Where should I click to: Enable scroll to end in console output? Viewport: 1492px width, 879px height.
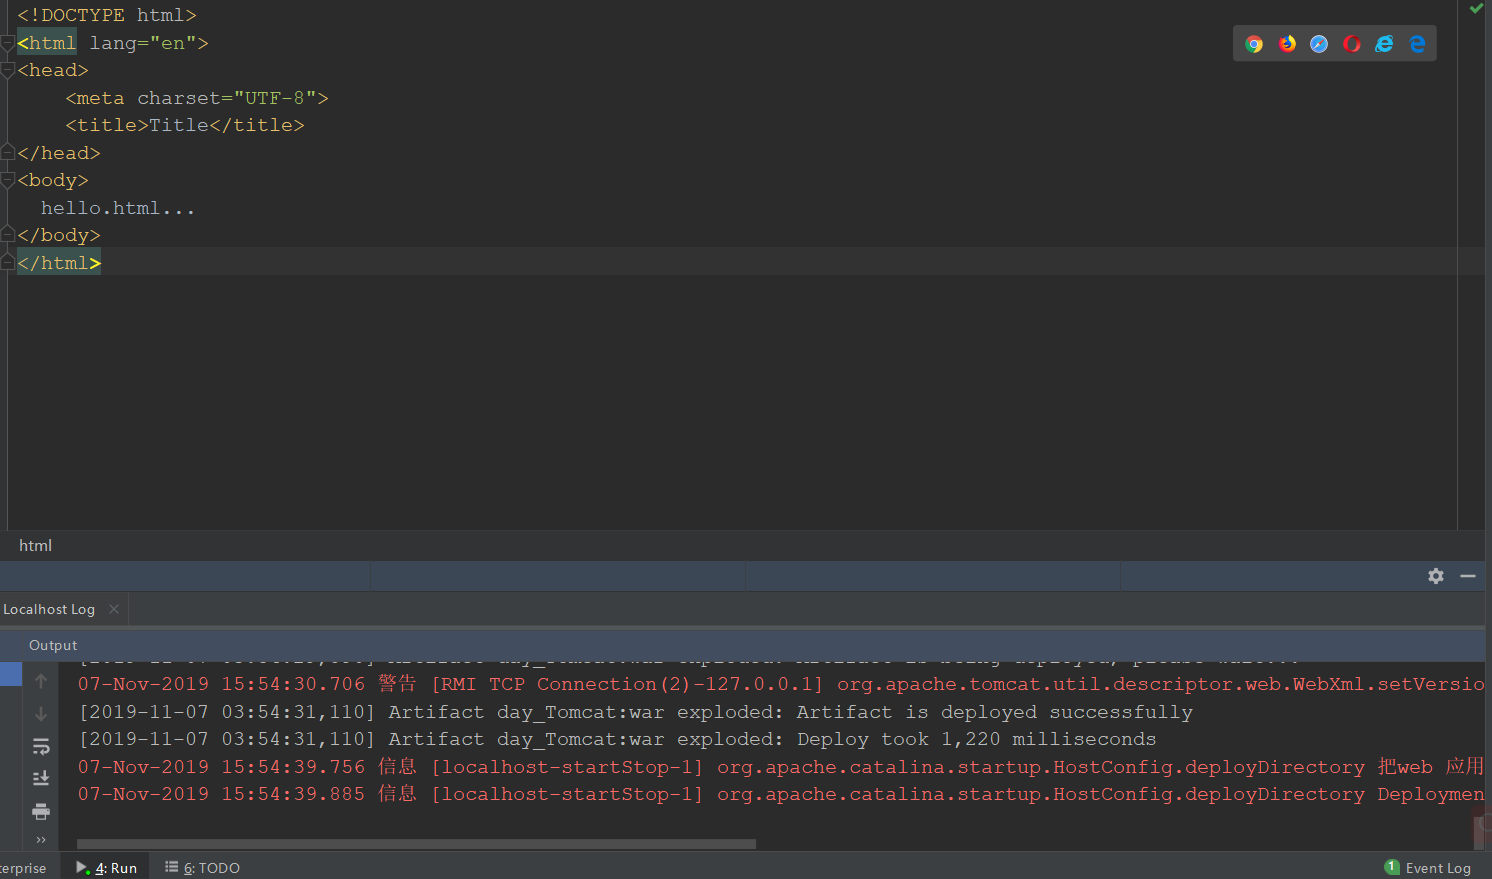click(41, 777)
